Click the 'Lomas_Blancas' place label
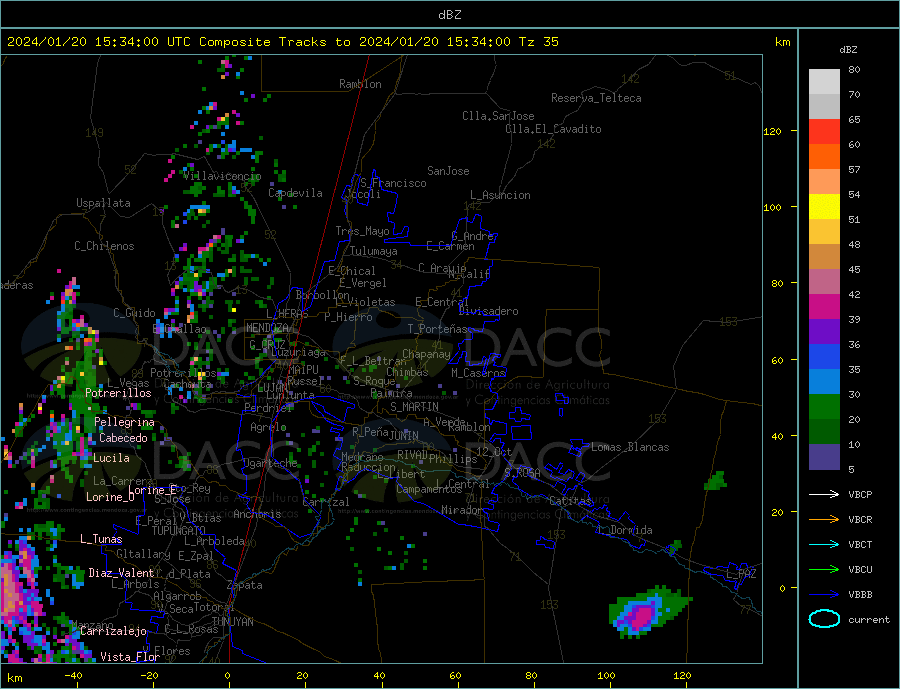The height and width of the screenshot is (689, 900). (x=630, y=447)
